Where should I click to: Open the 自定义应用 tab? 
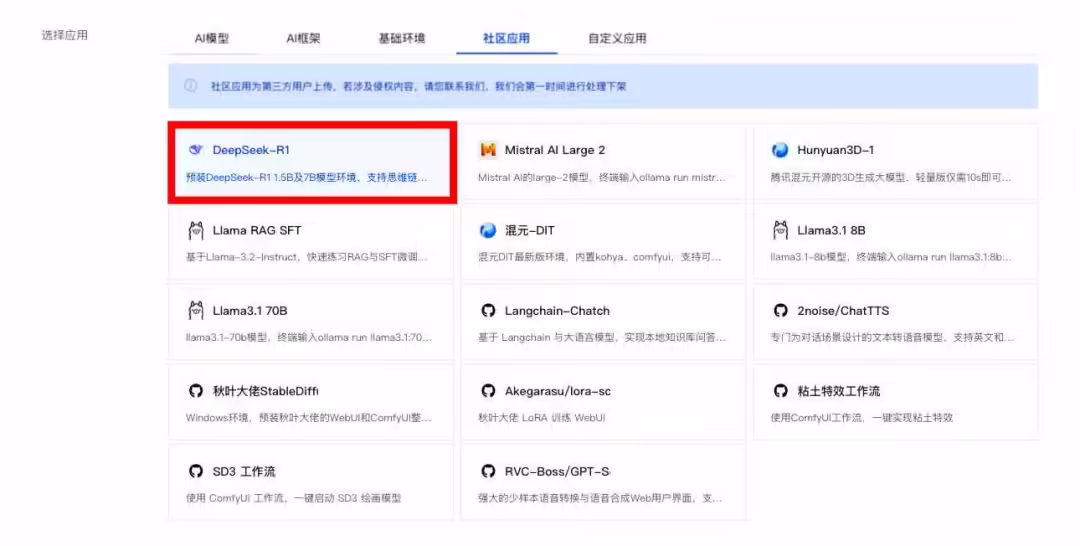pos(617,39)
